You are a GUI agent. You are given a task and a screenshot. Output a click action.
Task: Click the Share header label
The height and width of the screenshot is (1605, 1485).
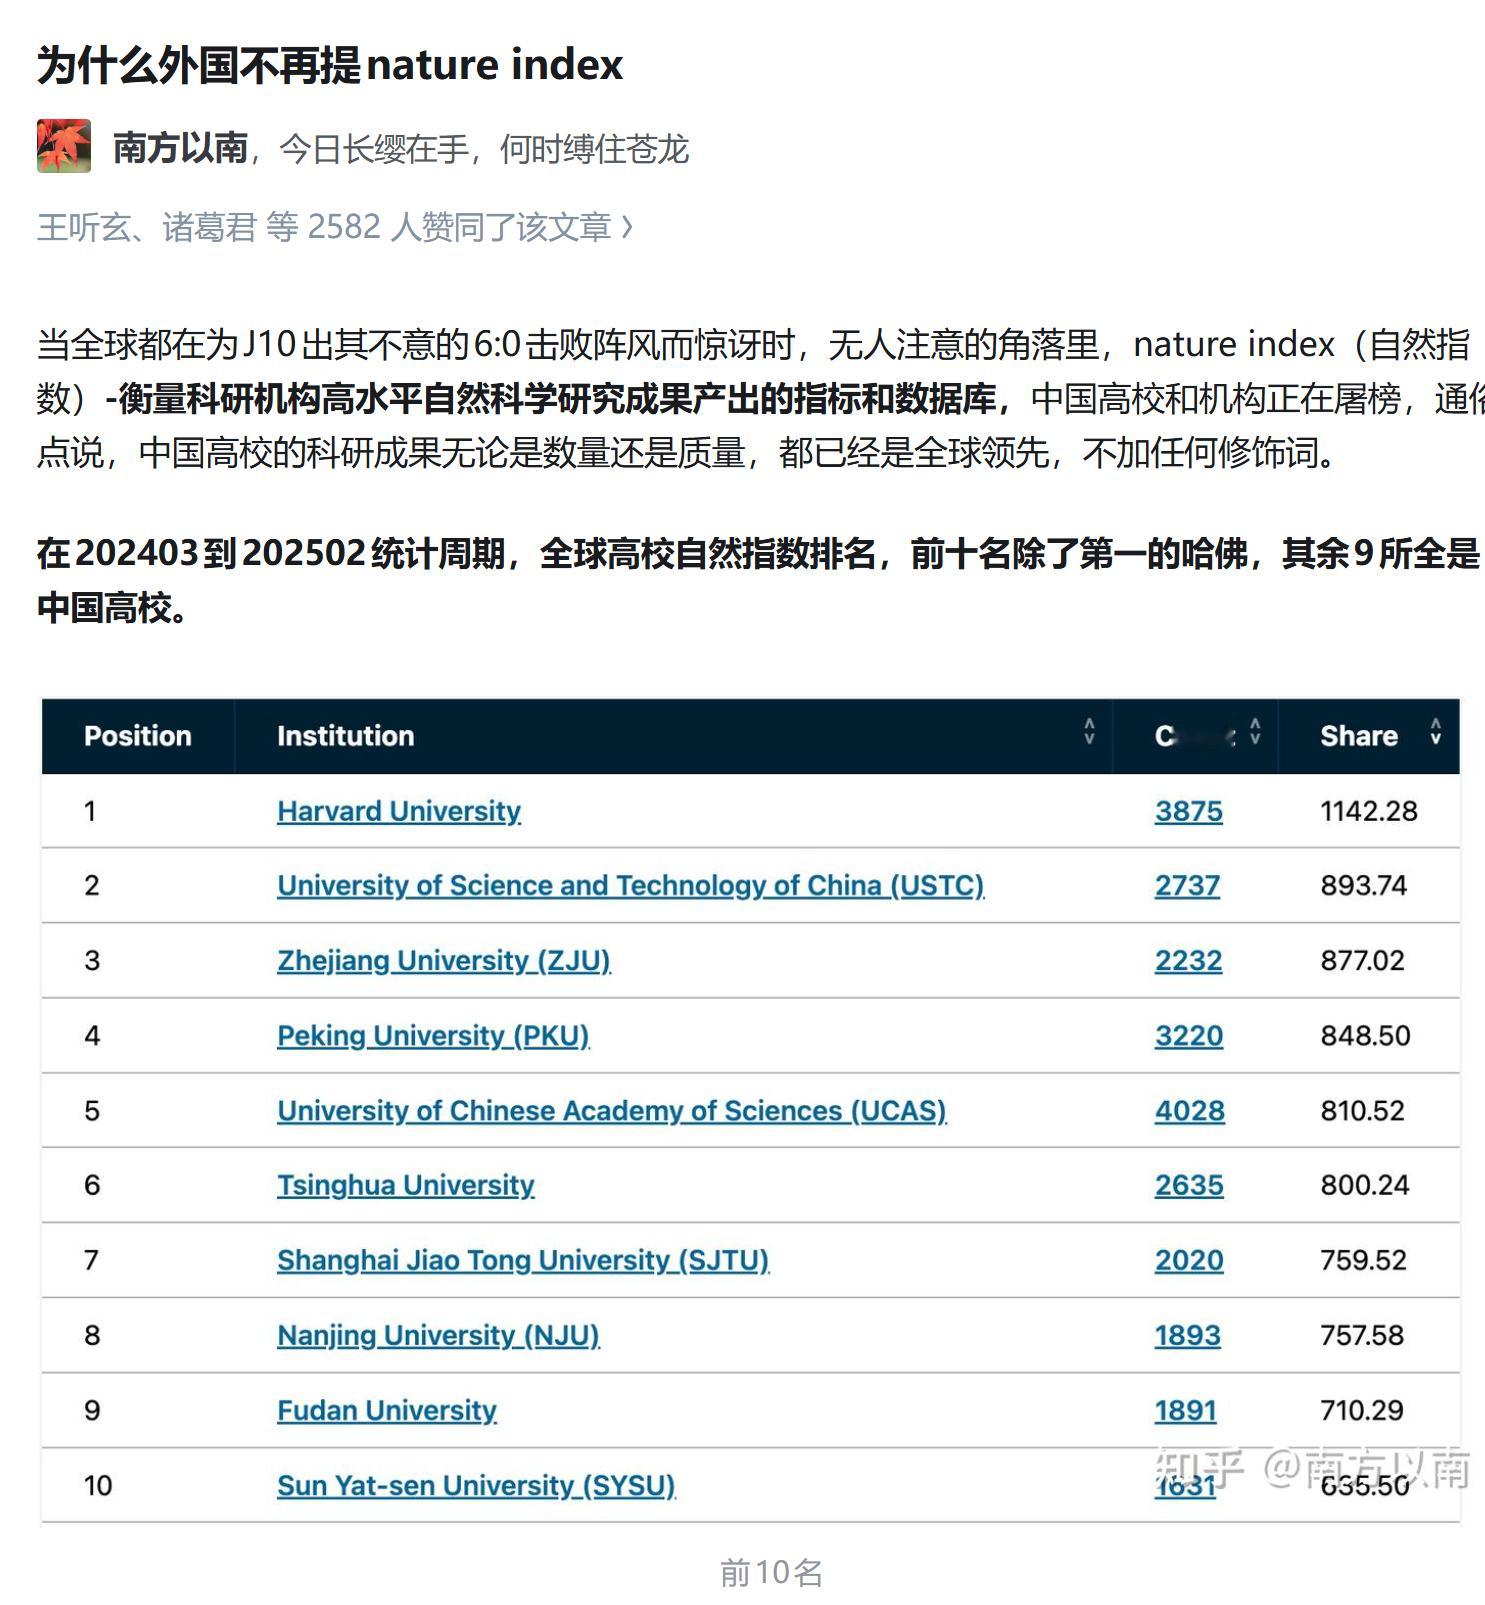pyautogui.click(x=1358, y=736)
